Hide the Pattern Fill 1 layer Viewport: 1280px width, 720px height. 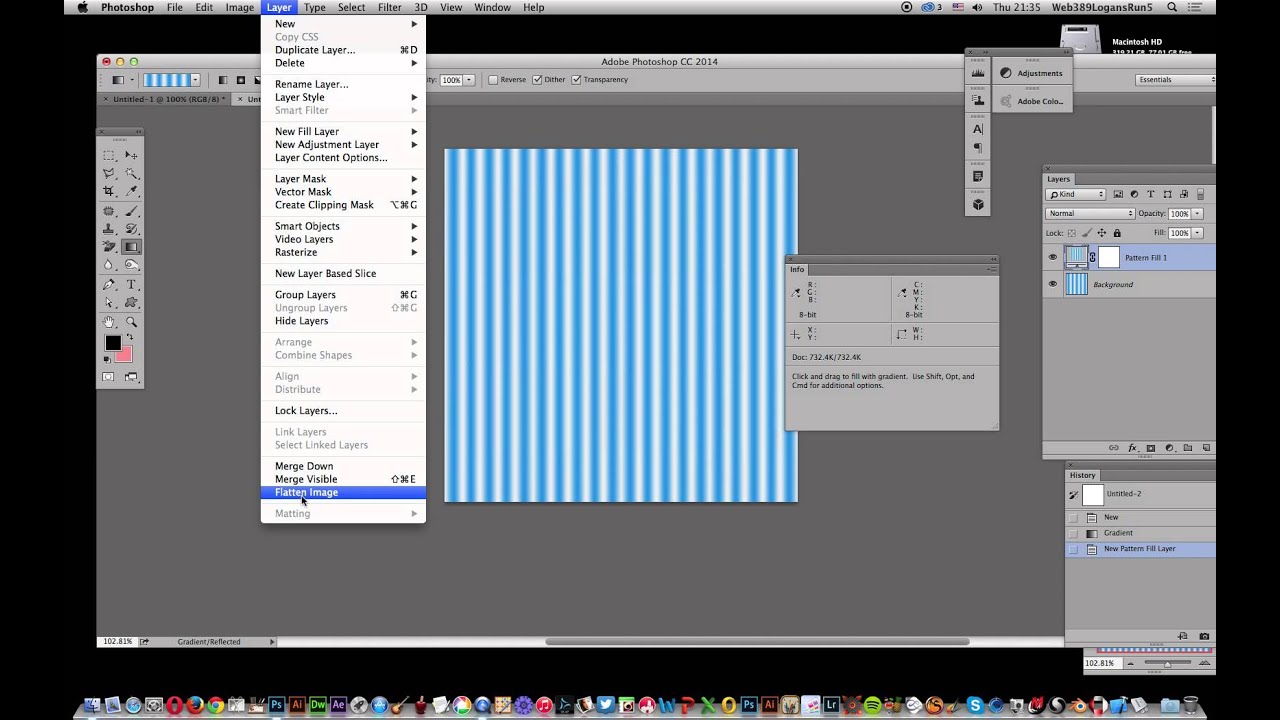tap(1052, 258)
